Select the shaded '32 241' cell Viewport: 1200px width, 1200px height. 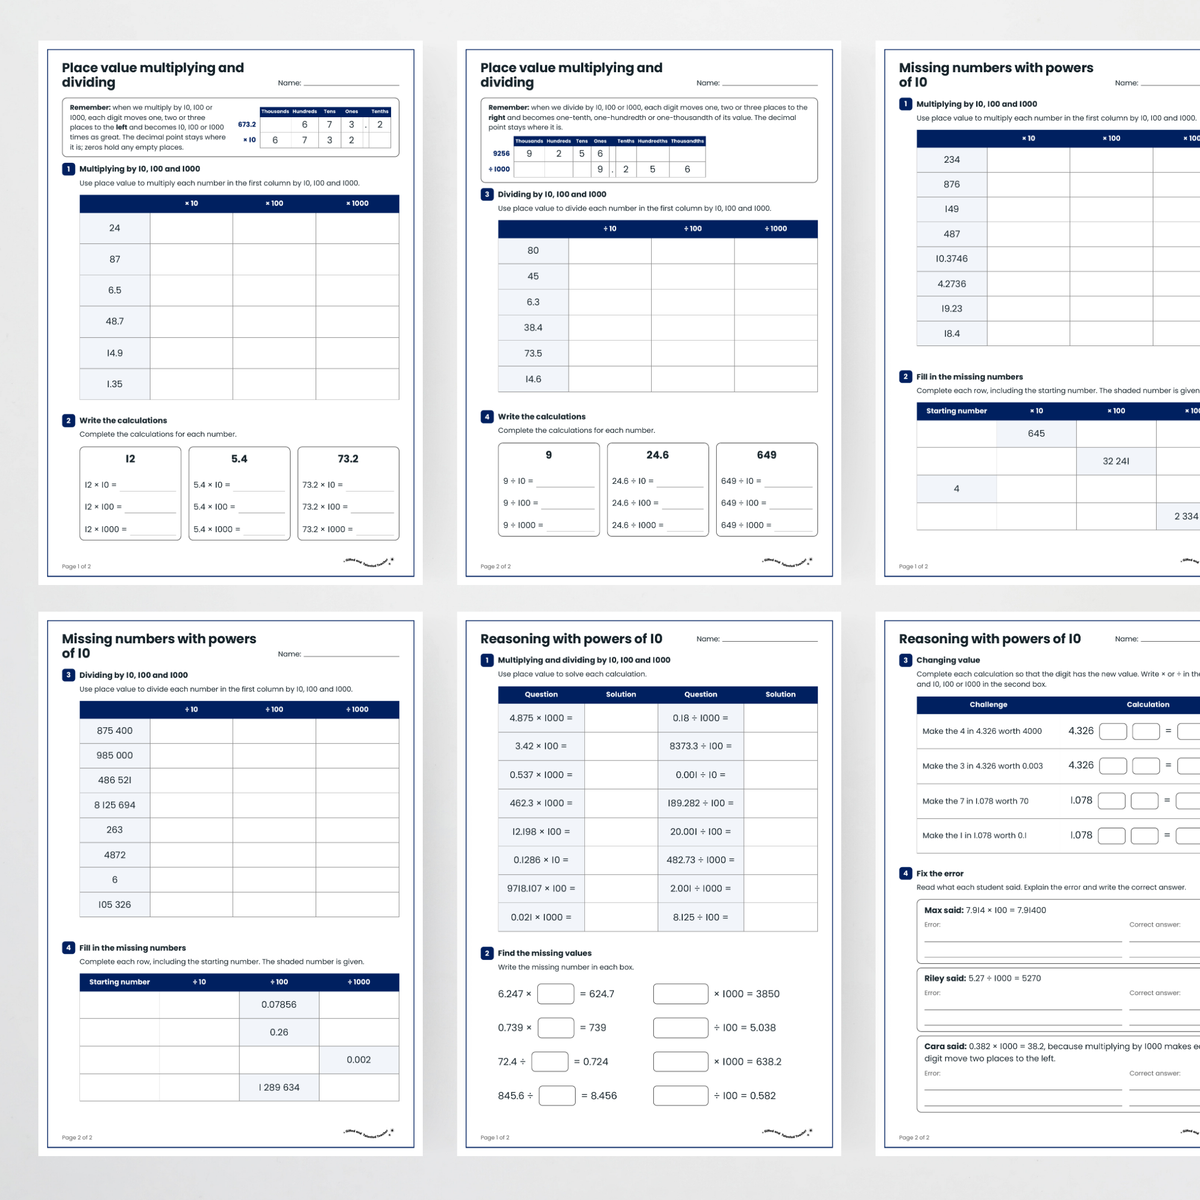pyautogui.click(x=1116, y=461)
